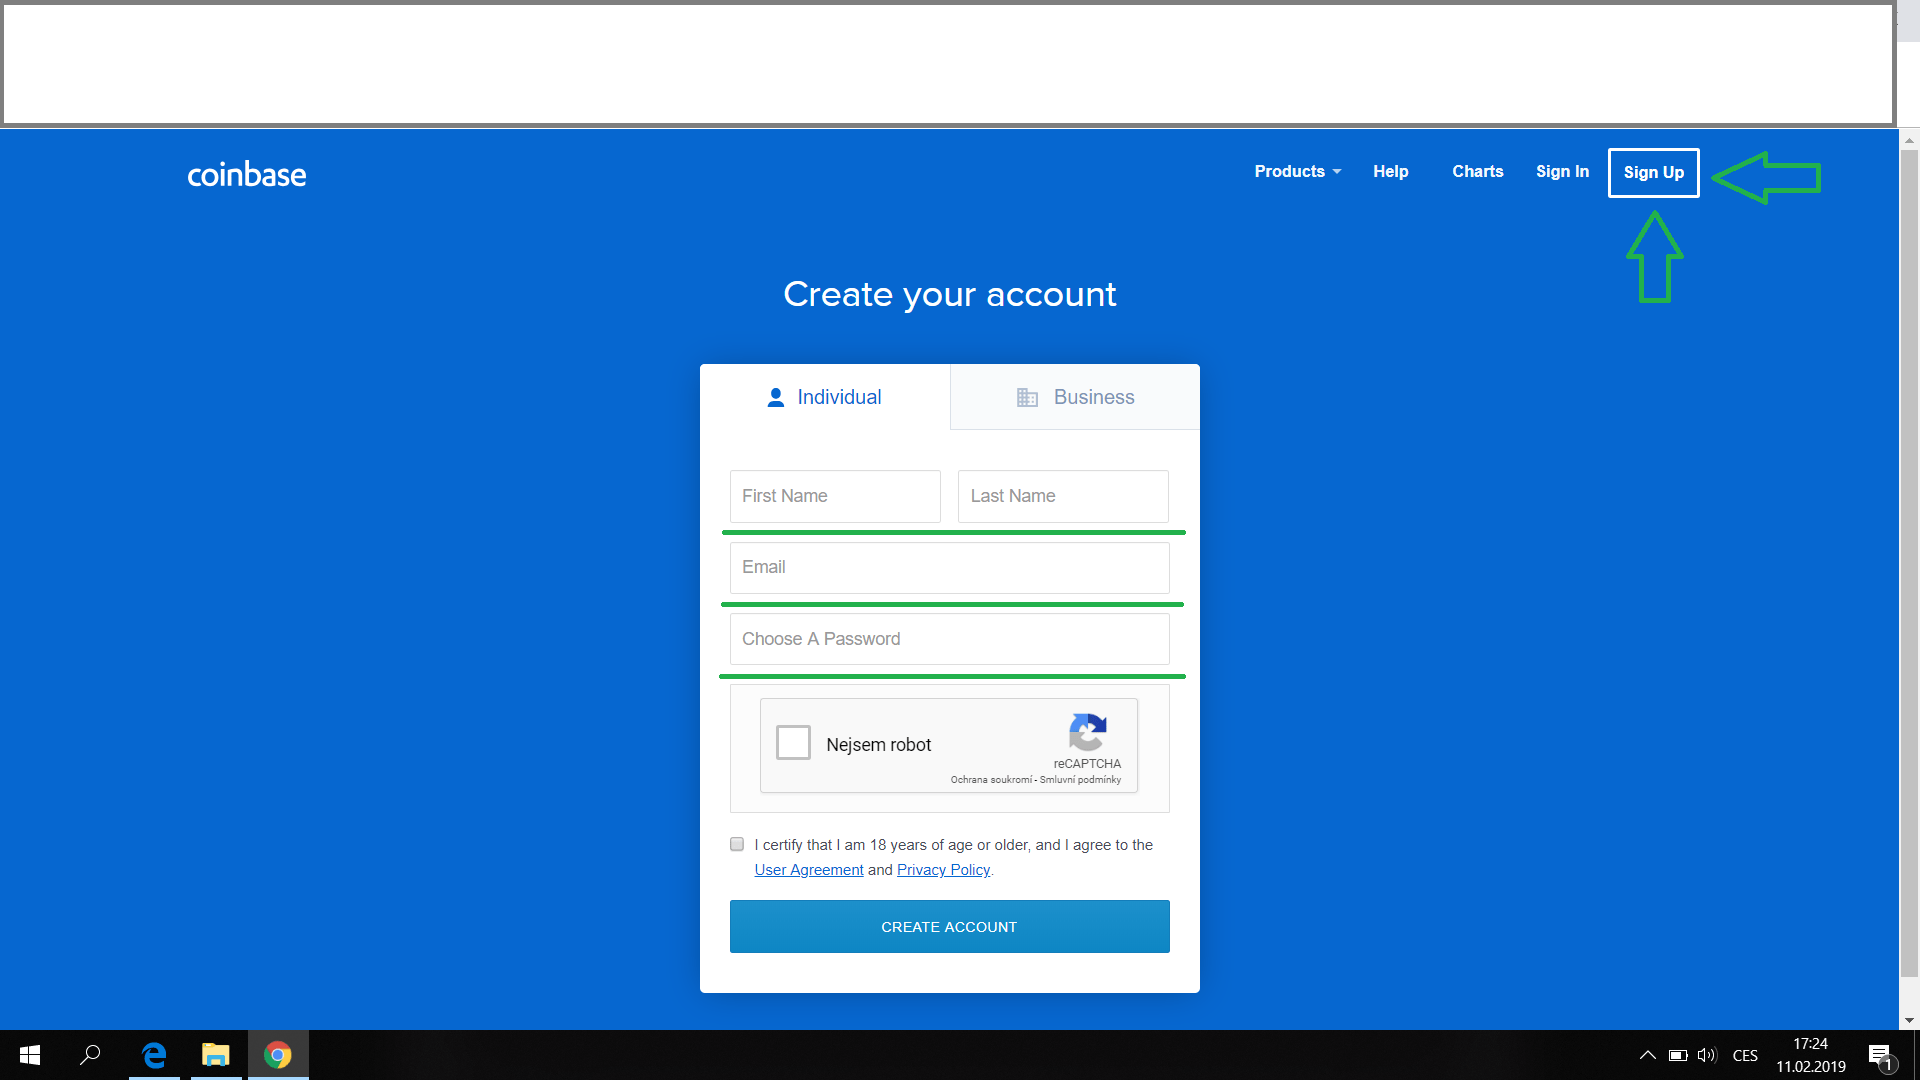
Task: Open the Sign In page
Action: pos(1562,172)
